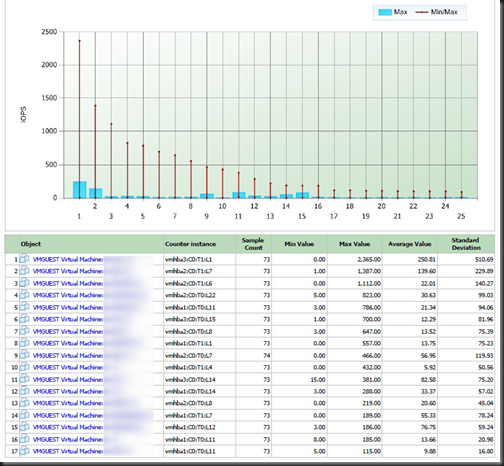Click max value 1,387.00

369,272
